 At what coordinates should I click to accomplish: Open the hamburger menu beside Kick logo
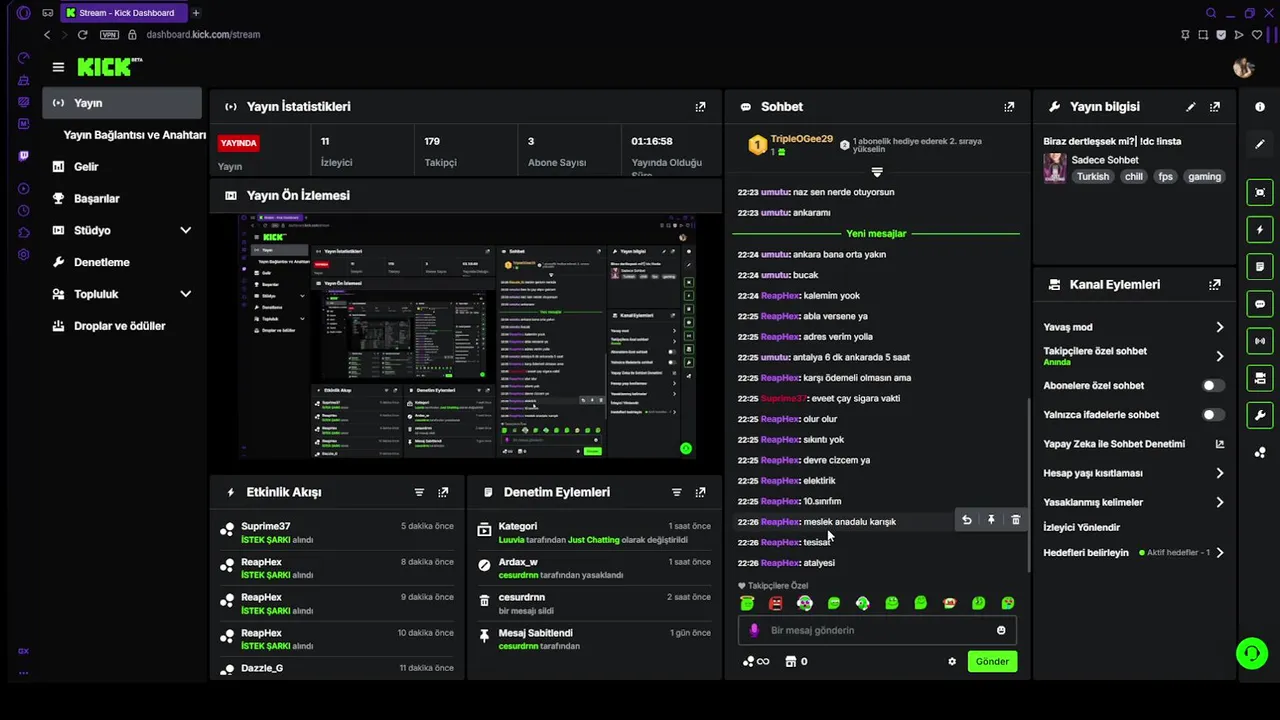pyautogui.click(x=58, y=67)
